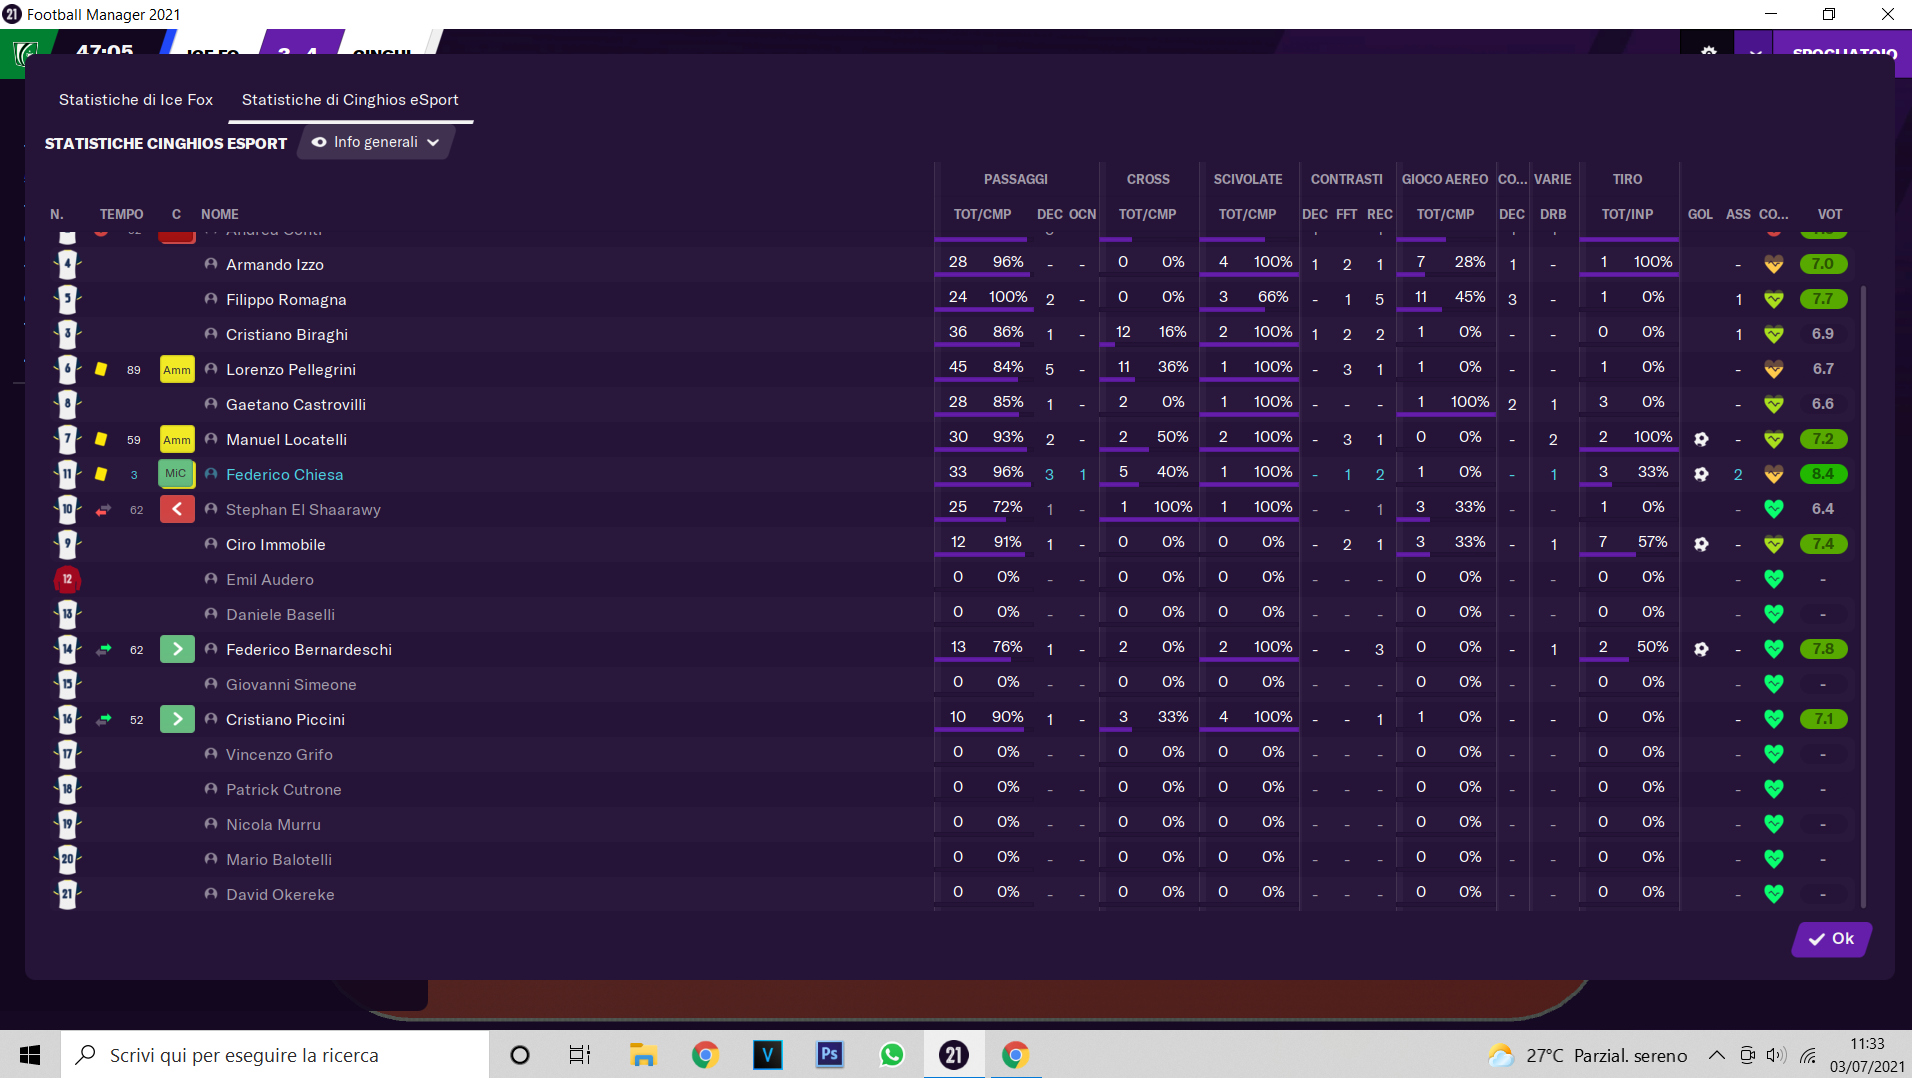
Task: Click Patrick Cutrone's name row
Action: [284, 790]
